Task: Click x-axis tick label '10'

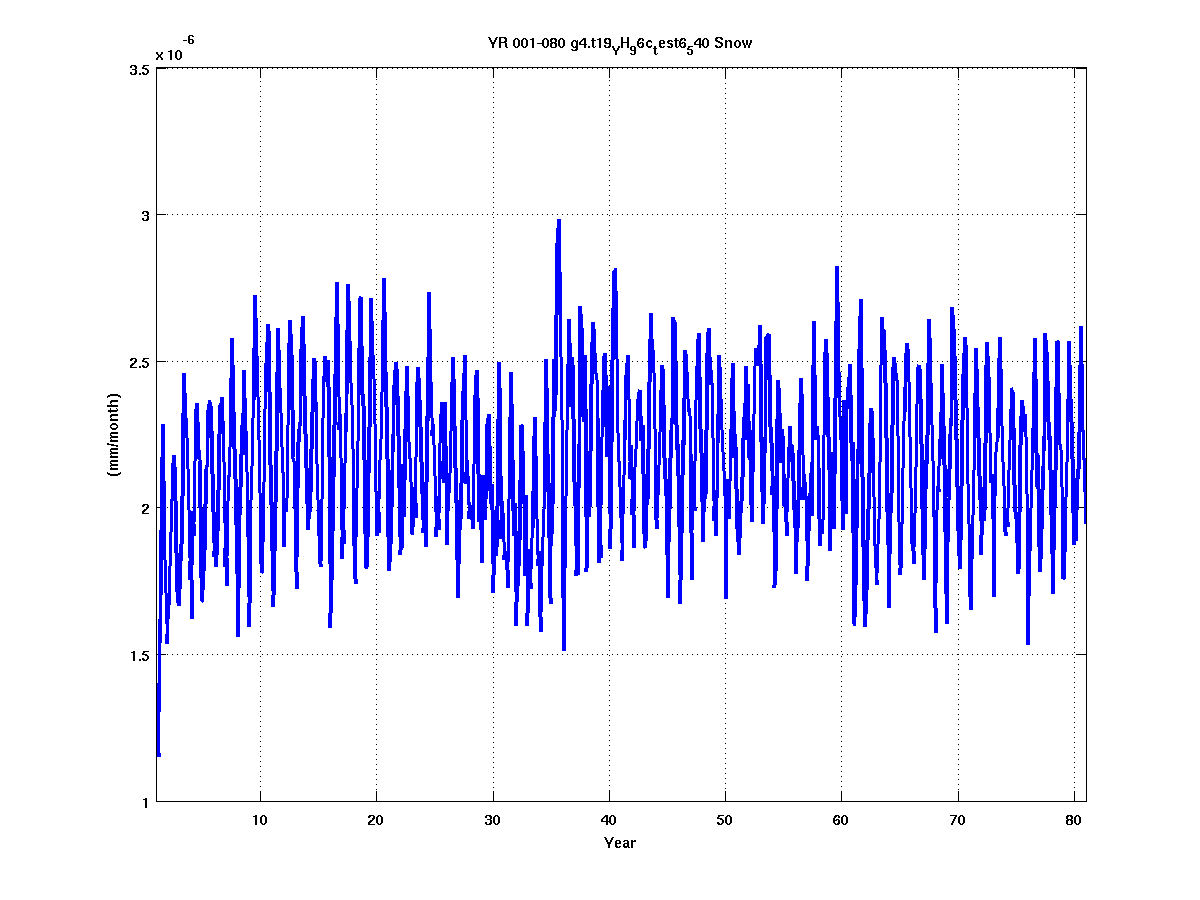Action: point(260,821)
